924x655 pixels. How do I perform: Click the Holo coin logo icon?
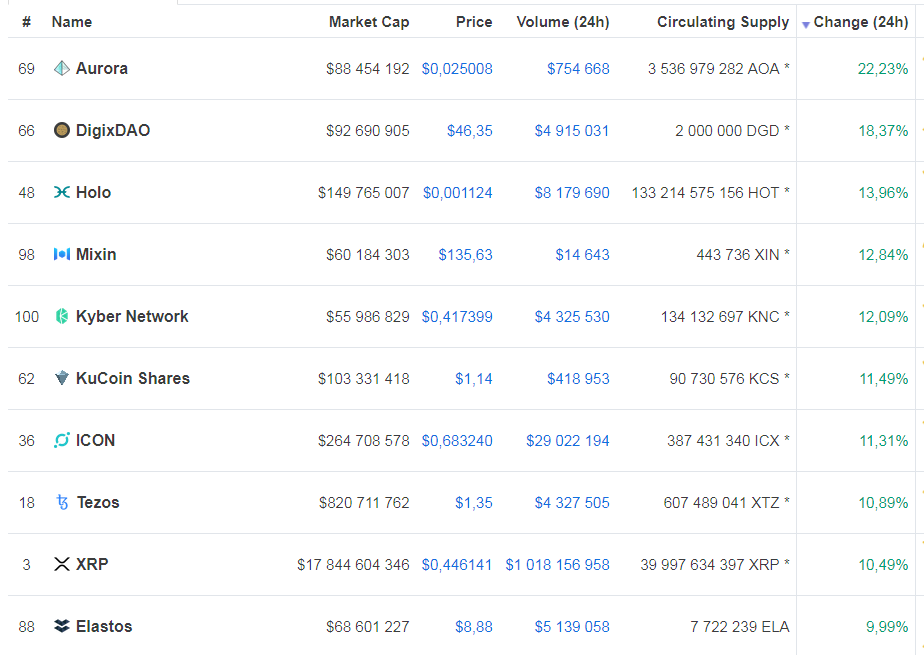tap(62, 192)
